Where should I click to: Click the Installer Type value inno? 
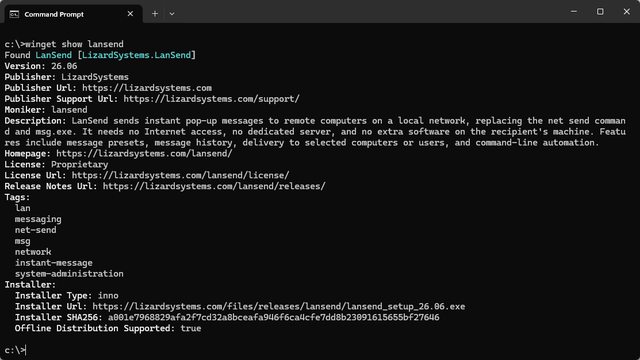coord(108,296)
